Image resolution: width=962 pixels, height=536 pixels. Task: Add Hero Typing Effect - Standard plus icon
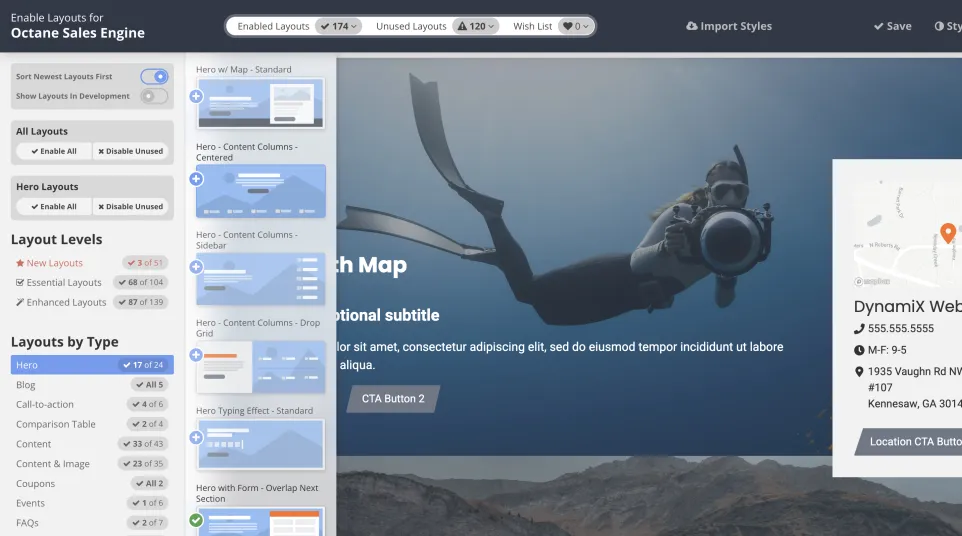[196, 437]
